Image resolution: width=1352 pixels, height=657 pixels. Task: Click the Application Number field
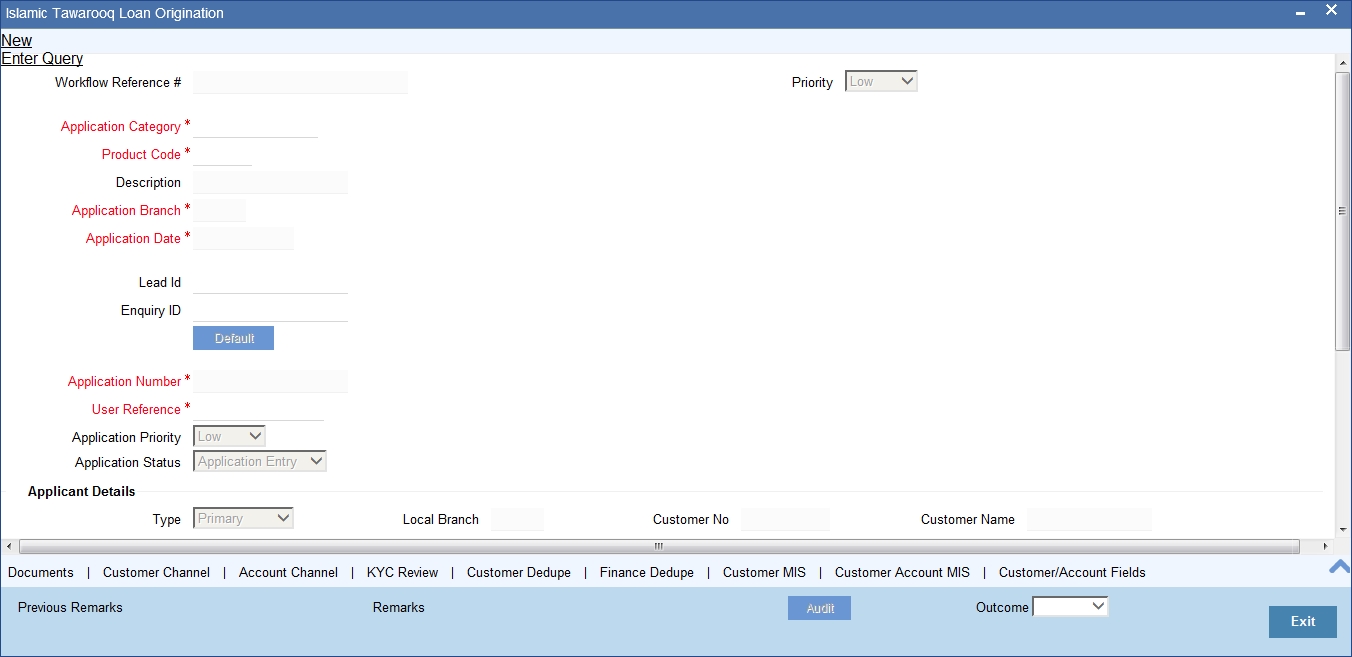coord(270,381)
